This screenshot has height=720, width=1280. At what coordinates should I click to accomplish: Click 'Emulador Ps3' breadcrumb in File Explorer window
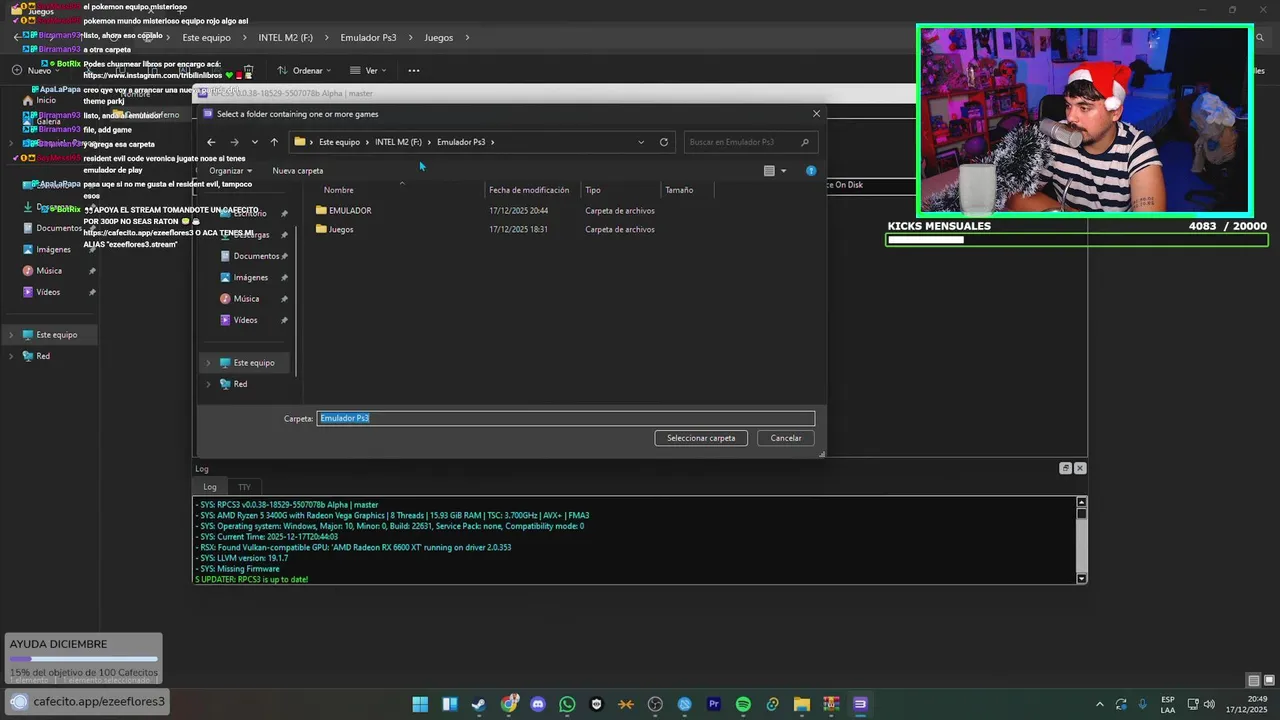[x=368, y=38]
